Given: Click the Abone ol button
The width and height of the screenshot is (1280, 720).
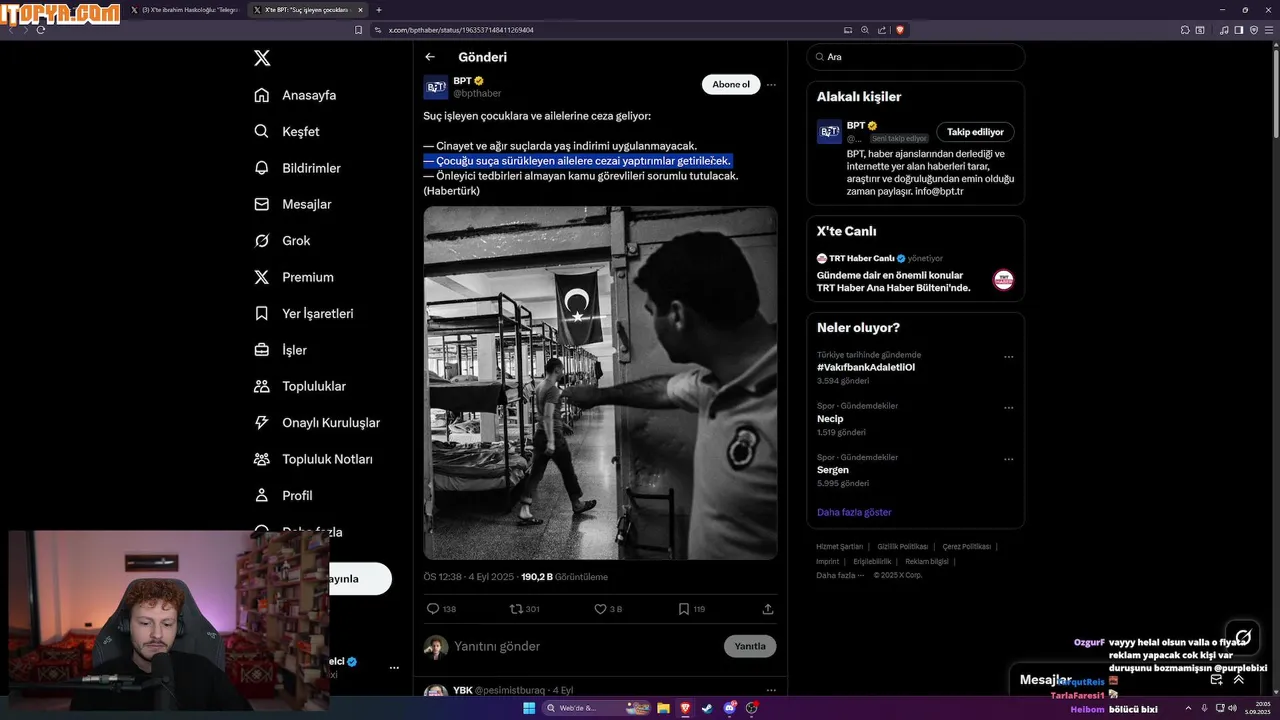Looking at the screenshot, I should click(731, 85).
